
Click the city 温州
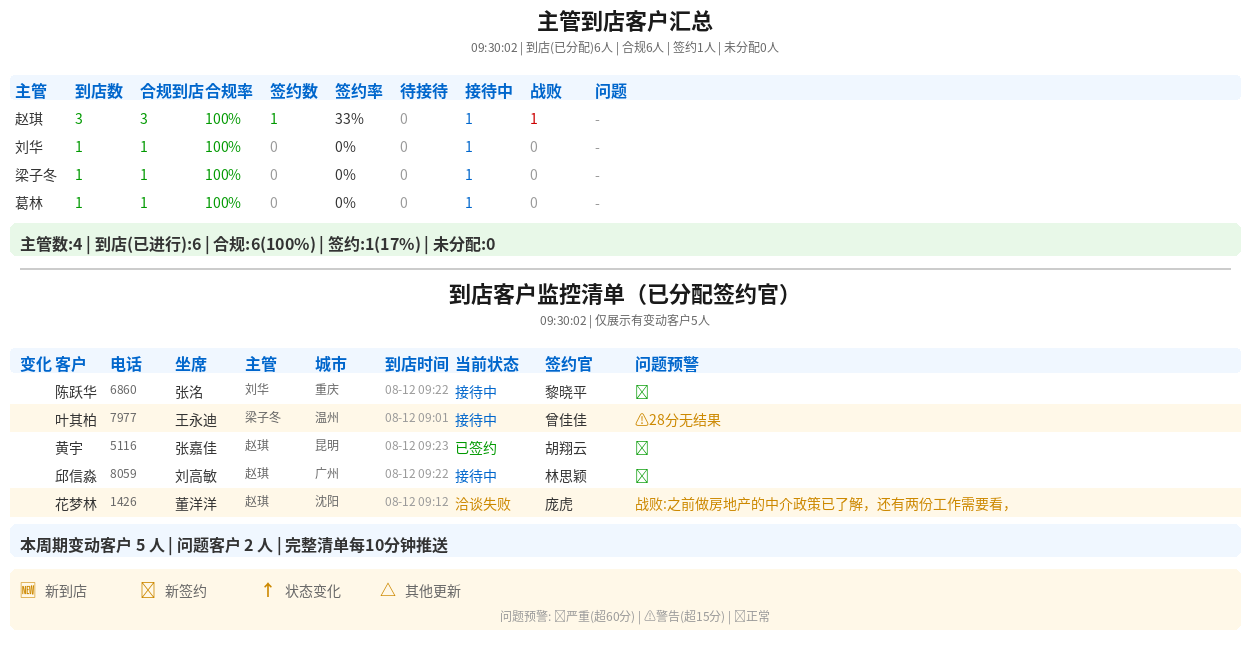pyautogui.click(x=327, y=418)
